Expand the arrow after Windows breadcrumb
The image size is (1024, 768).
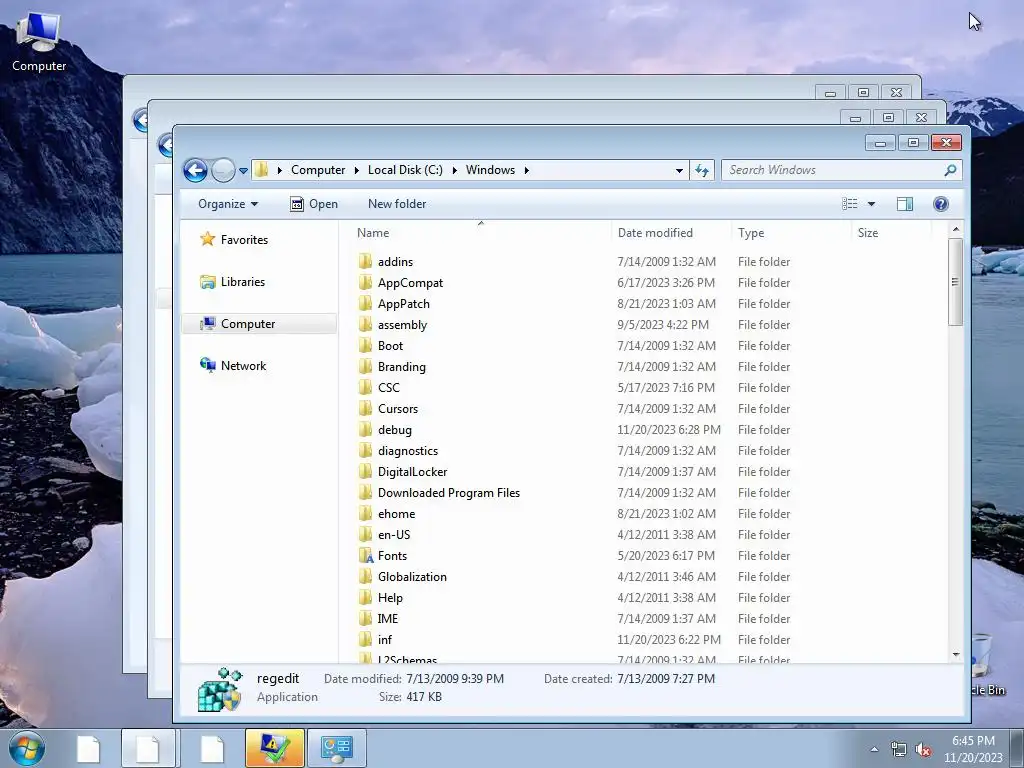[x=526, y=170]
